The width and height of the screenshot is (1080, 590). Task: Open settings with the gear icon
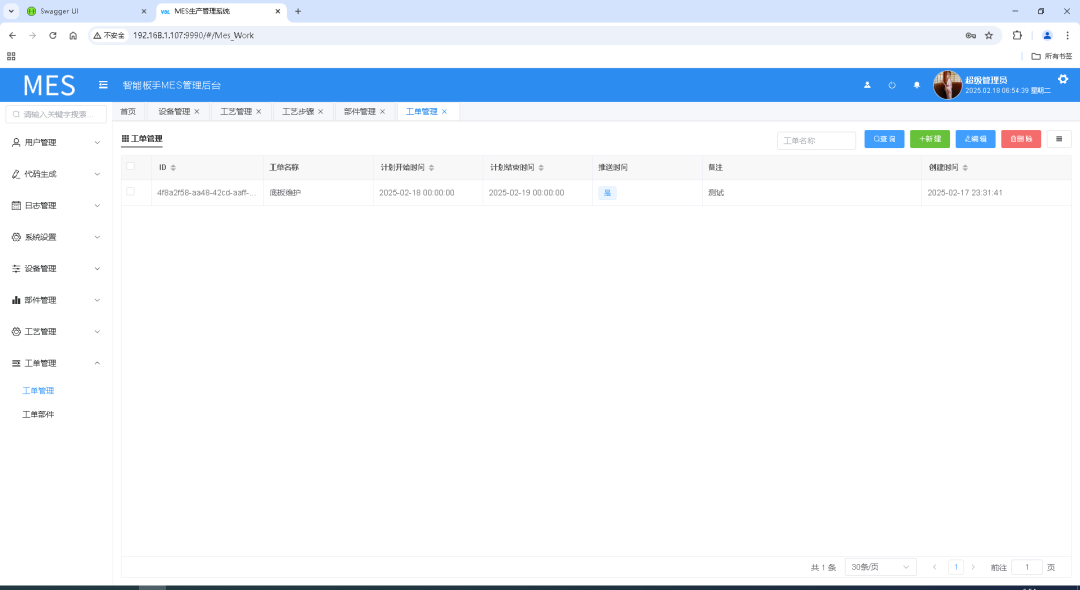pos(1063,80)
